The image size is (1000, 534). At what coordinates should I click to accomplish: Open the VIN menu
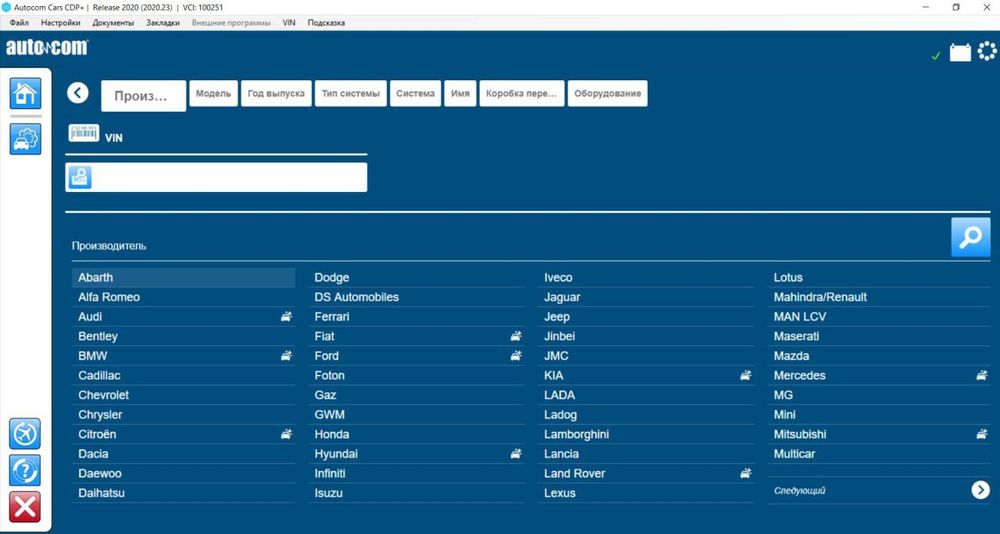pyautogui.click(x=289, y=22)
